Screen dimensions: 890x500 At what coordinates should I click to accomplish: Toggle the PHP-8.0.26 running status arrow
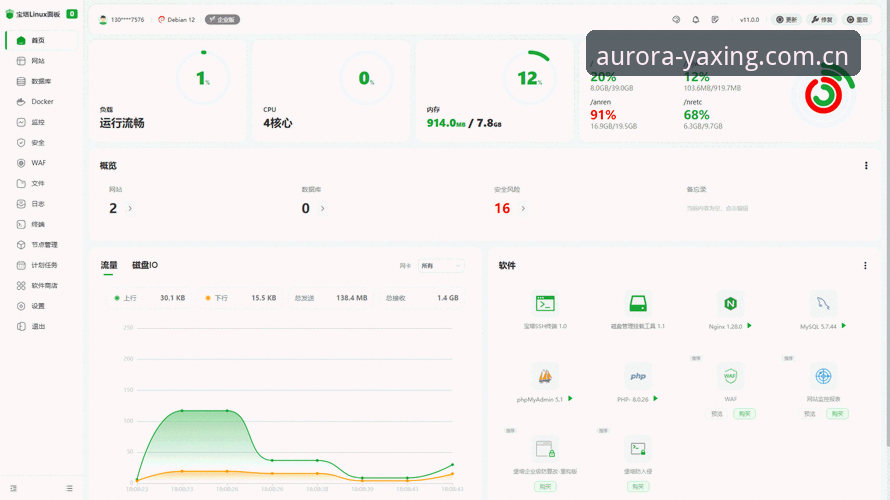655,398
